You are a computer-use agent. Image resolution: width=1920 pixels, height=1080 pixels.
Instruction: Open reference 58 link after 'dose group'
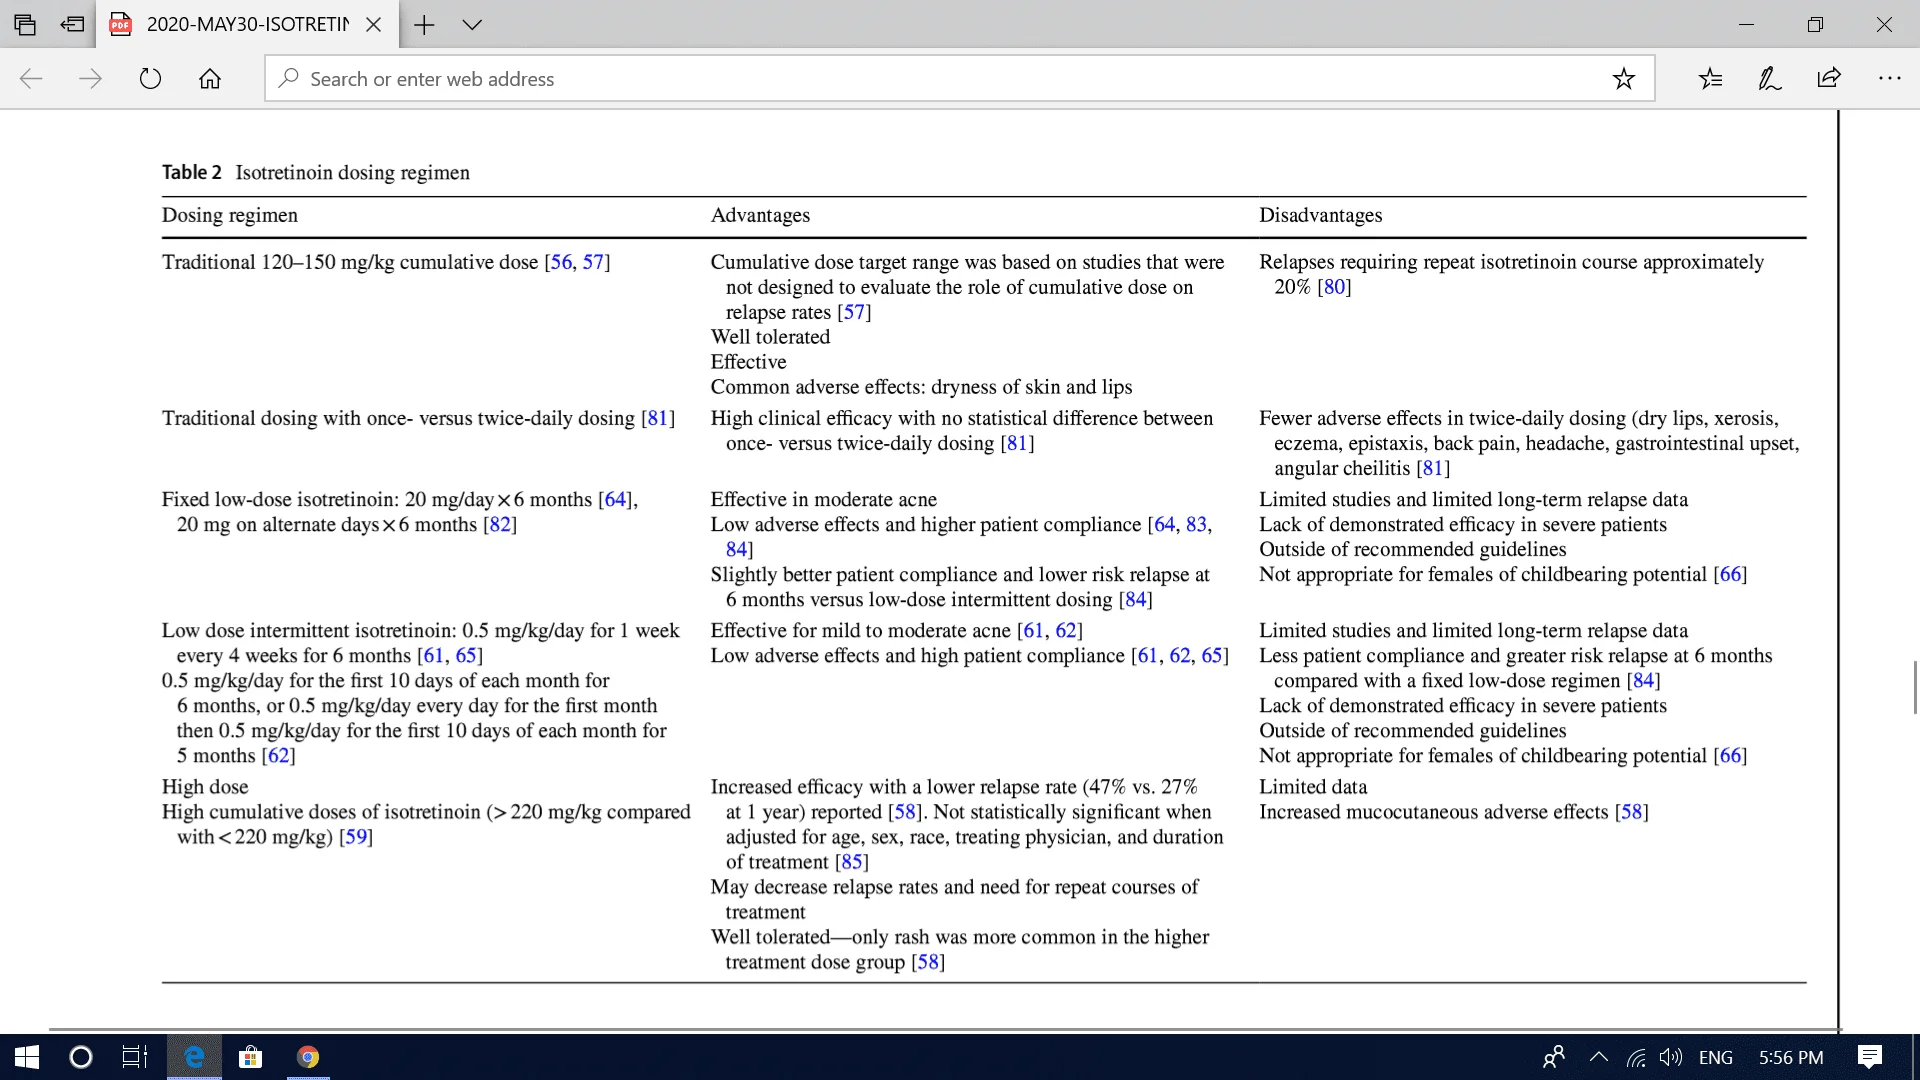[x=928, y=962]
